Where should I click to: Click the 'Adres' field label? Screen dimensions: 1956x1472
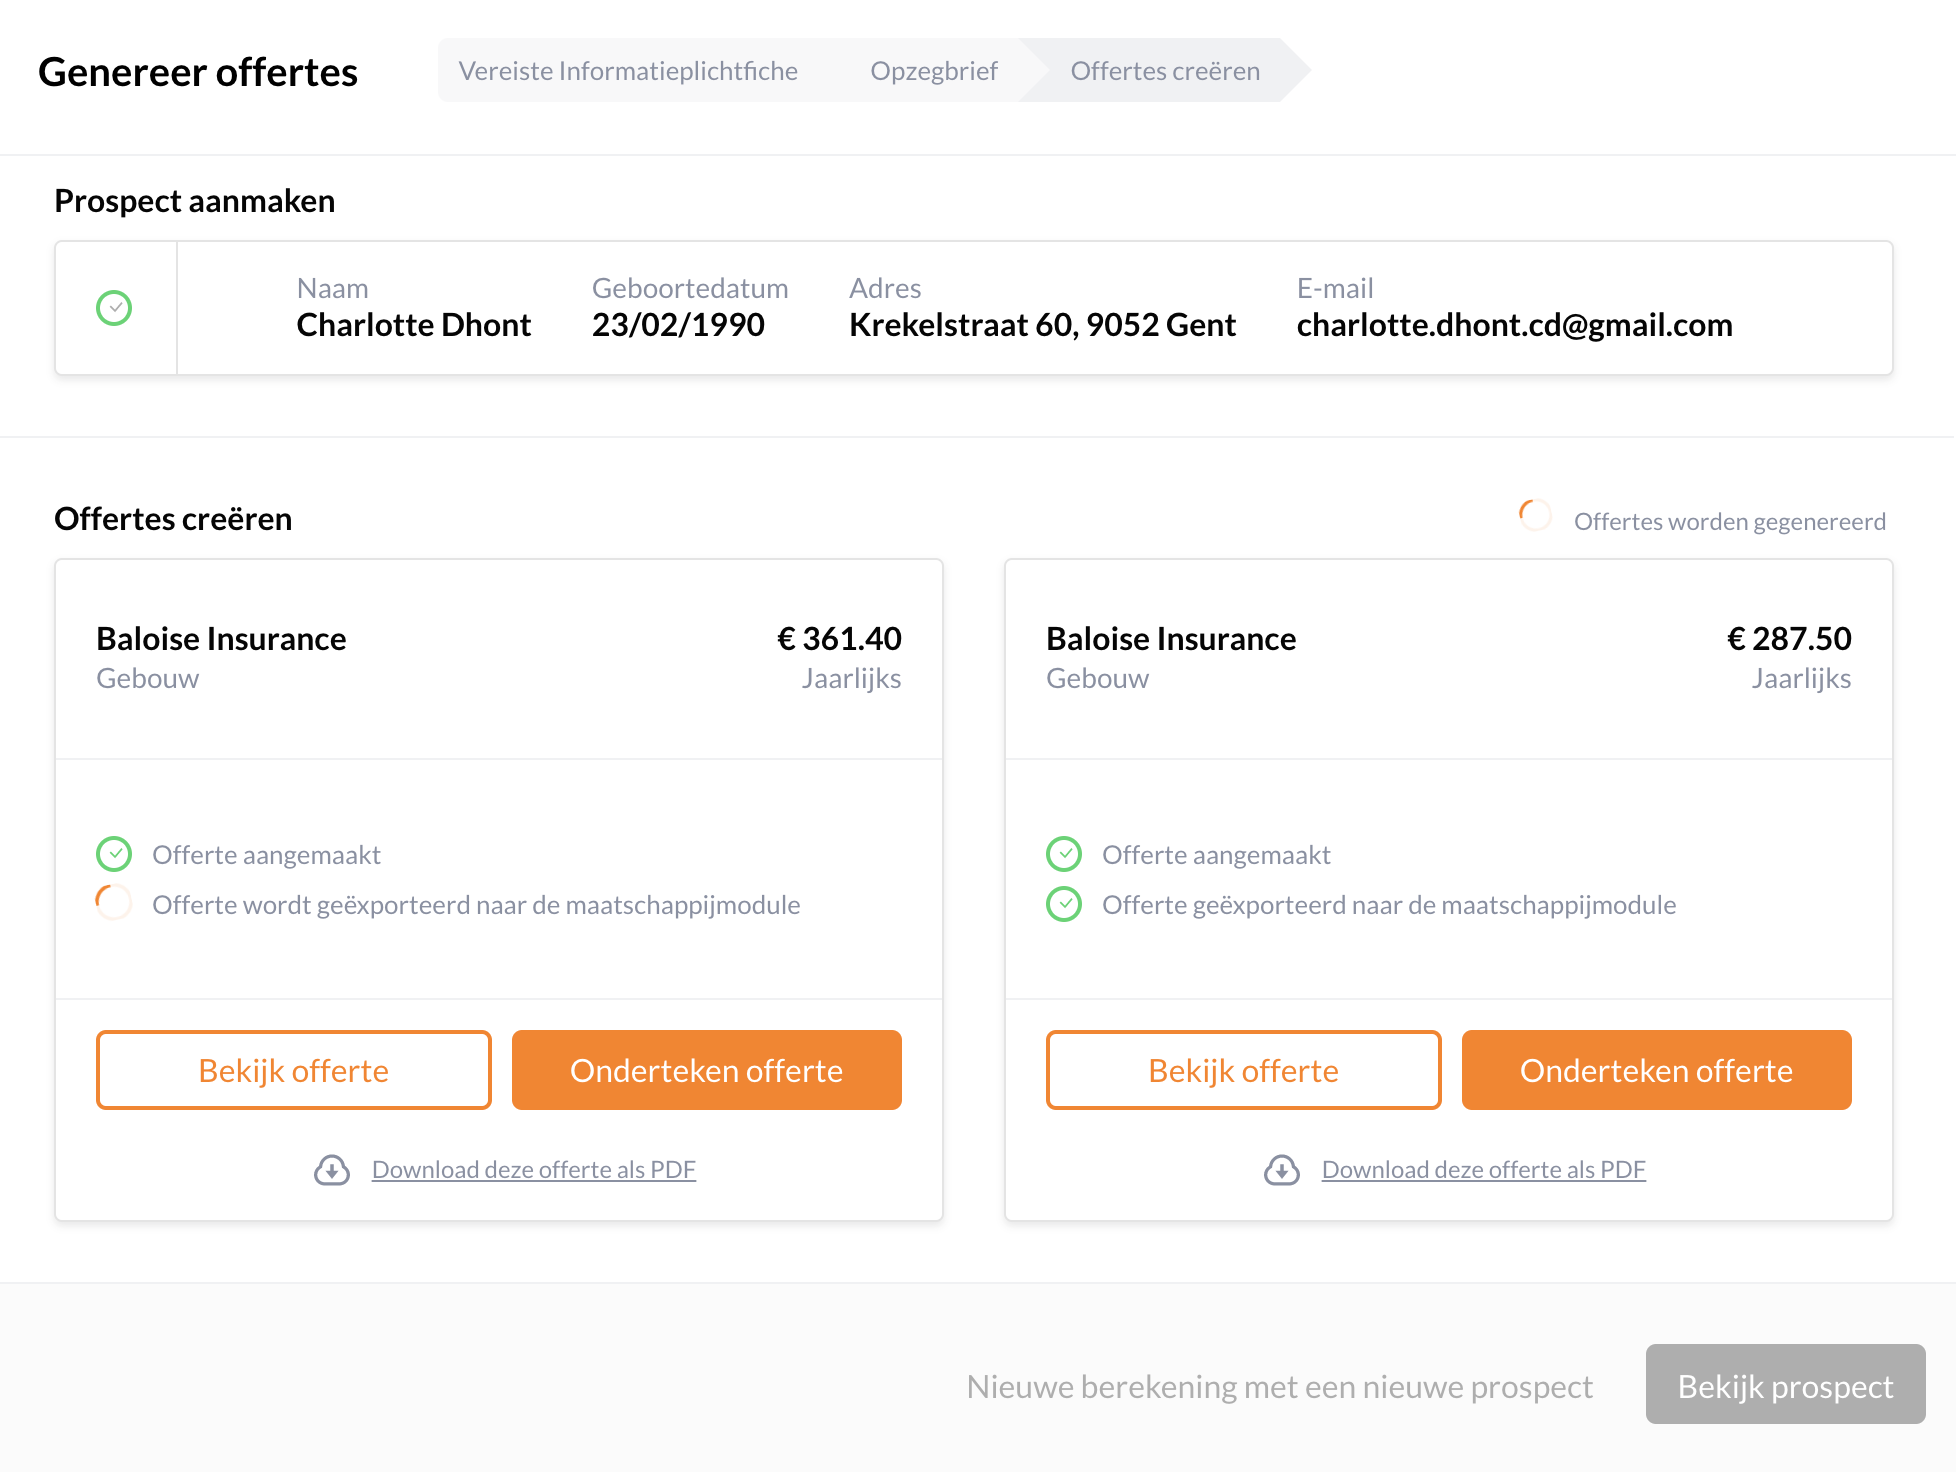point(885,288)
